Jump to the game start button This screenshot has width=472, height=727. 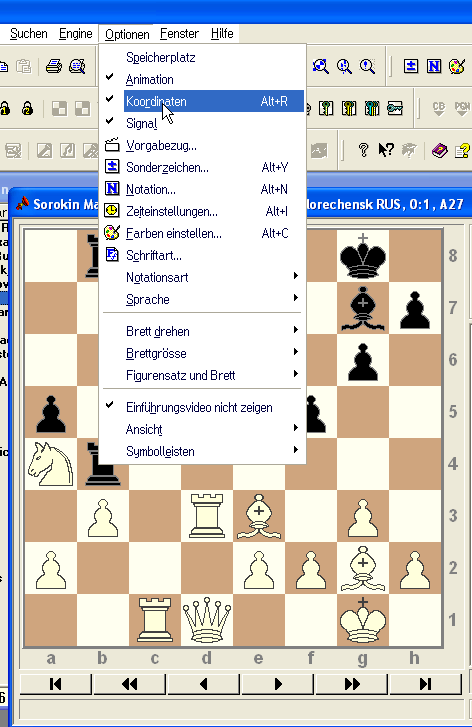click(x=55, y=684)
